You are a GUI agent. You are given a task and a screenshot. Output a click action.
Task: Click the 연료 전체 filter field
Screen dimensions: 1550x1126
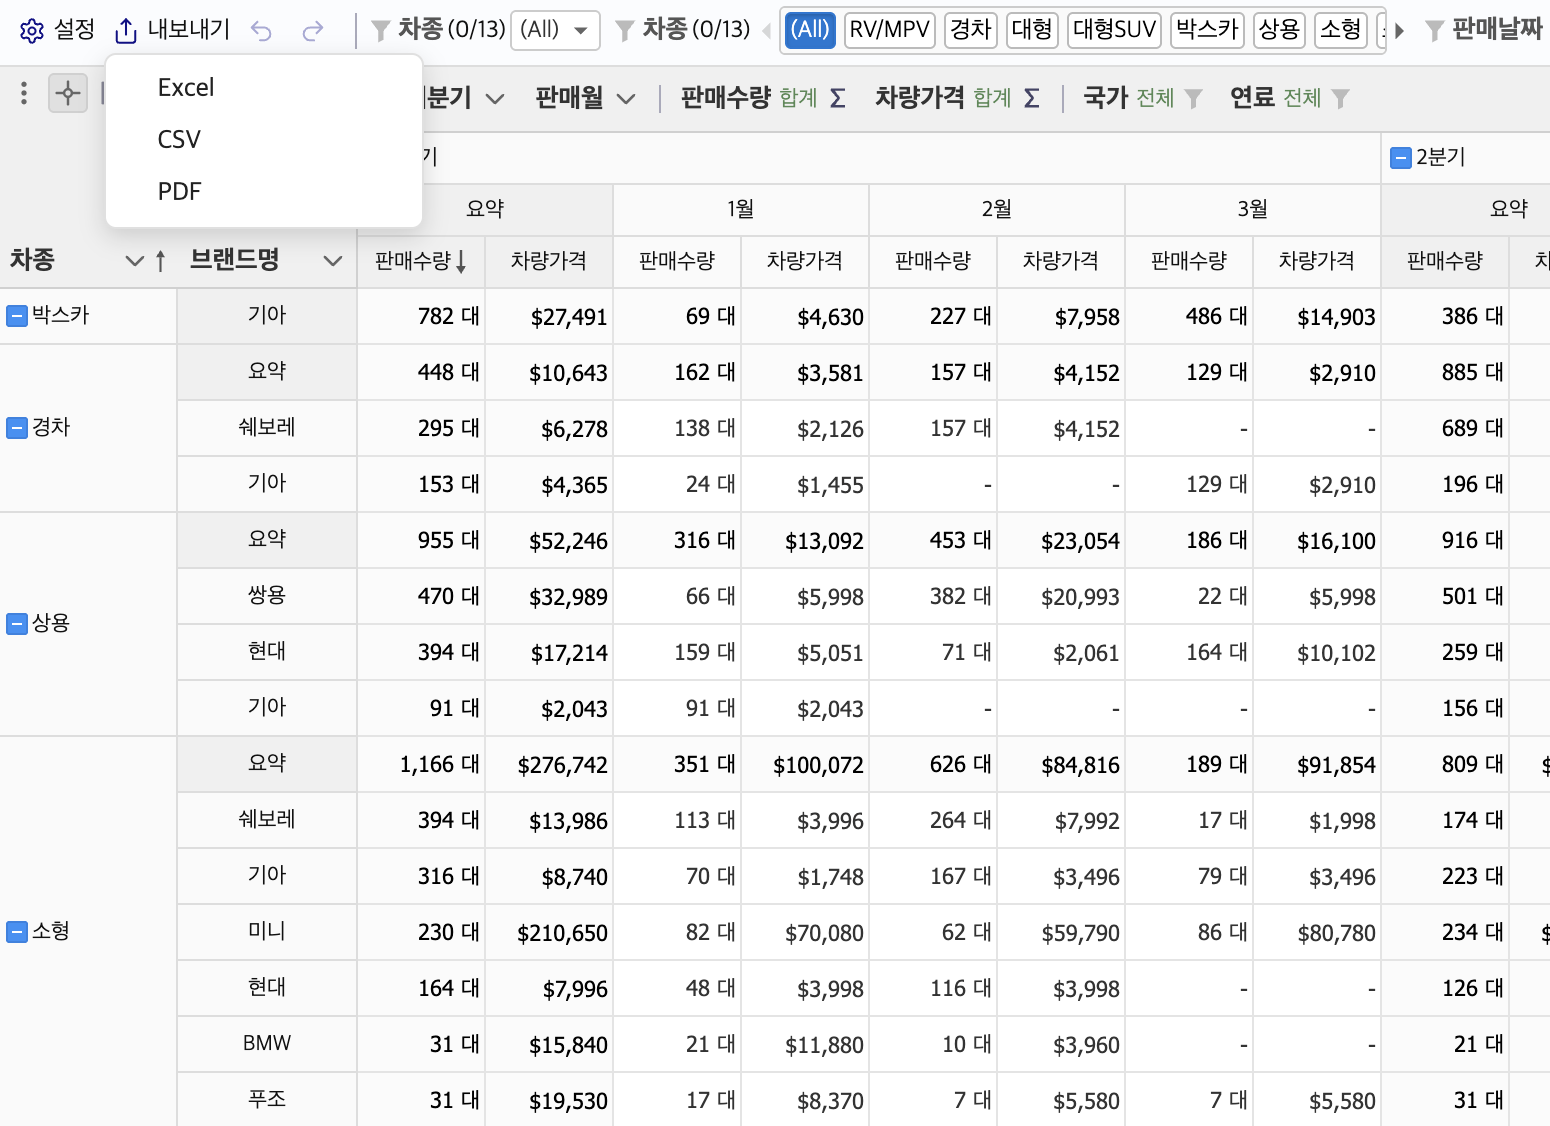tap(1290, 98)
